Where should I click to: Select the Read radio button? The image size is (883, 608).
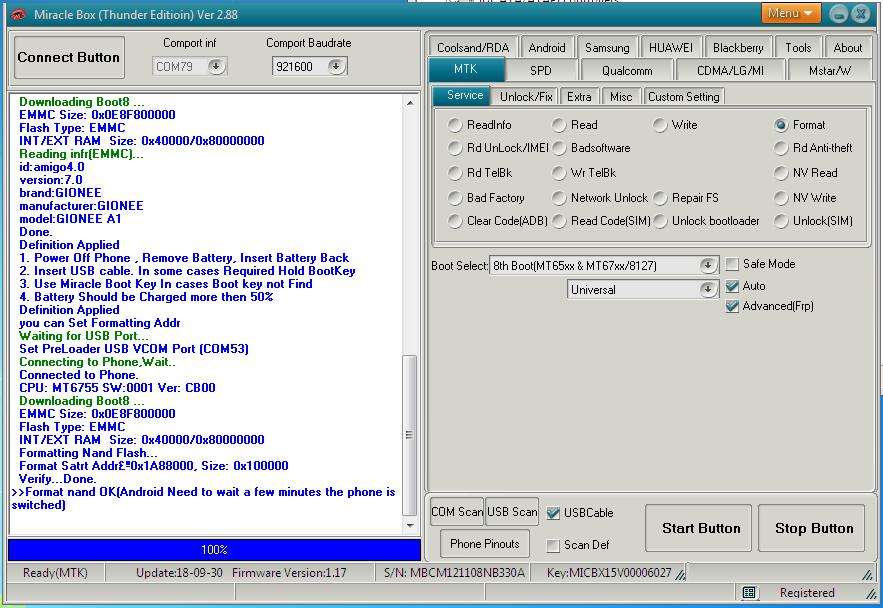[559, 125]
